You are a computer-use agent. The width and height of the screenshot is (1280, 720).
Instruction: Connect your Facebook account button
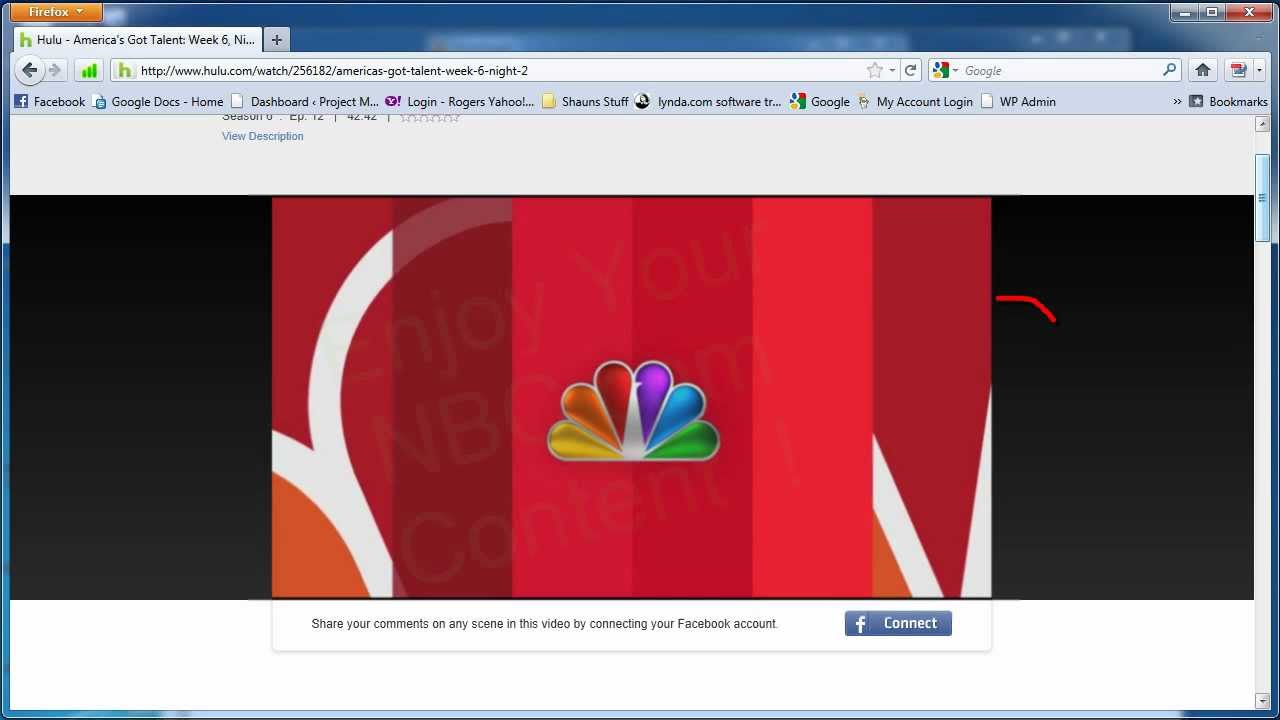point(898,623)
